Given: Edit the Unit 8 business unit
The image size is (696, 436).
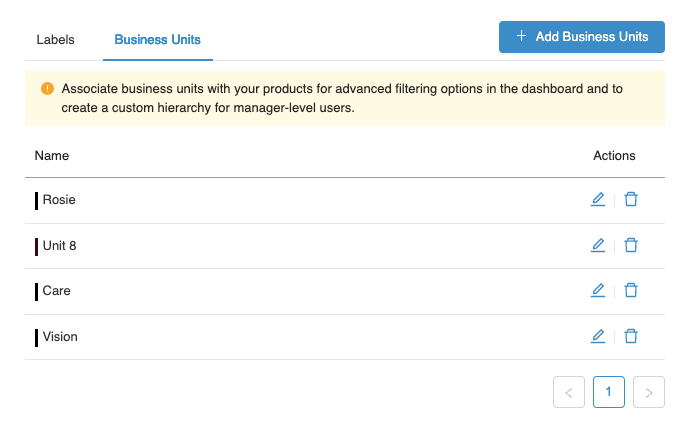Looking at the screenshot, I should pos(598,245).
